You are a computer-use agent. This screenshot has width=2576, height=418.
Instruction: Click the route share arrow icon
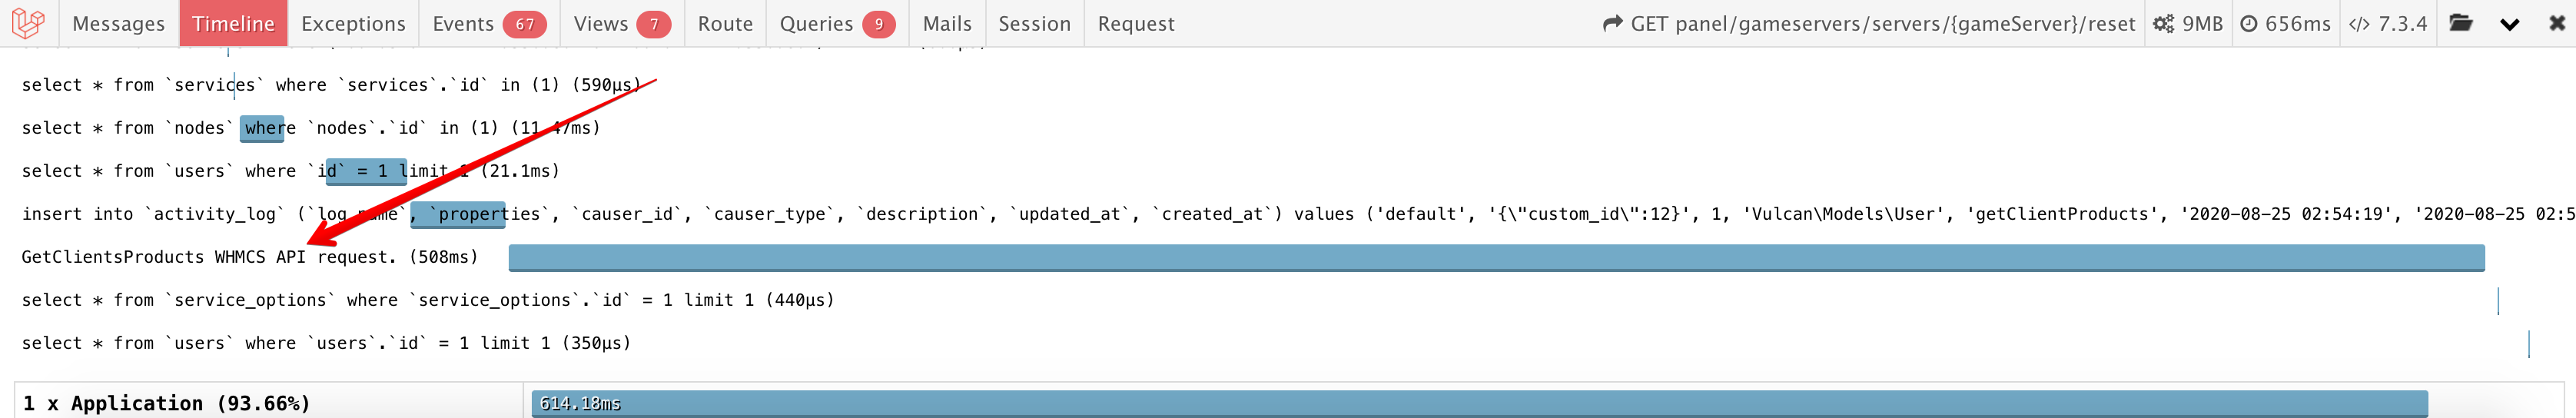(x=1612, y=24)
